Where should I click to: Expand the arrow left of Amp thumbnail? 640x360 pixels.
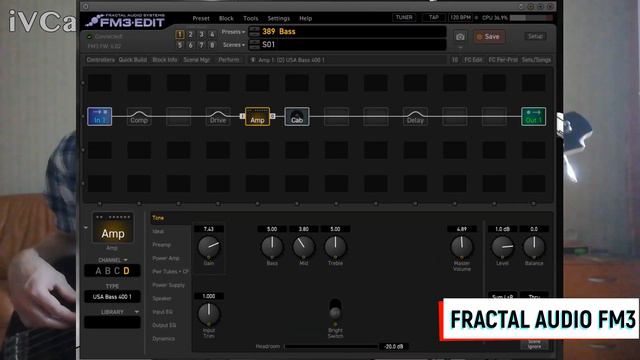pyautogui.click(x=86, y=228)
